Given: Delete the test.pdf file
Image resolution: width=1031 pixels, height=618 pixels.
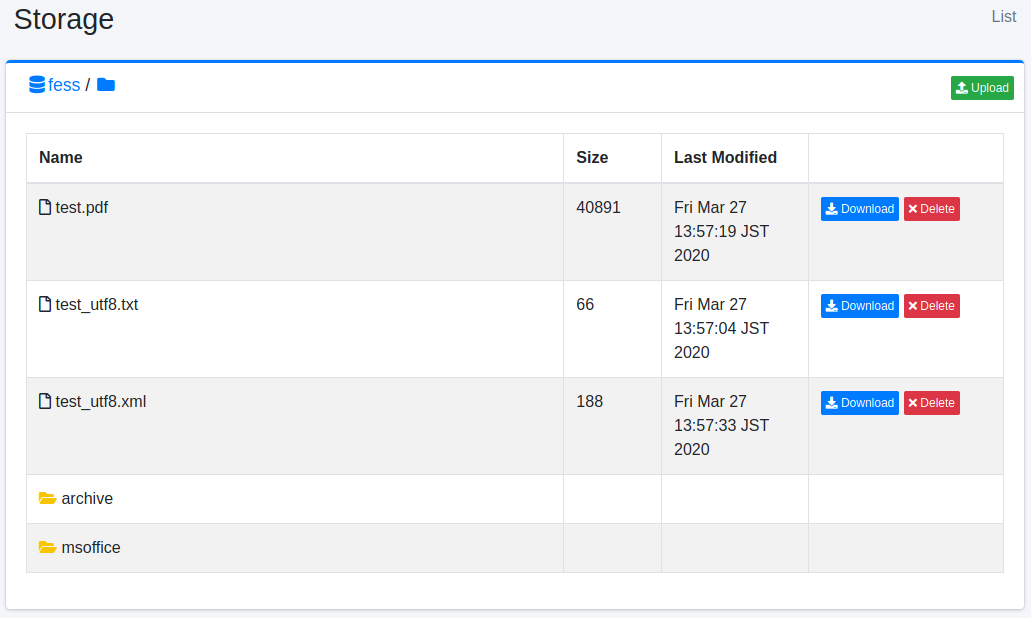Looking at the screenshot, I should [931, 209].
